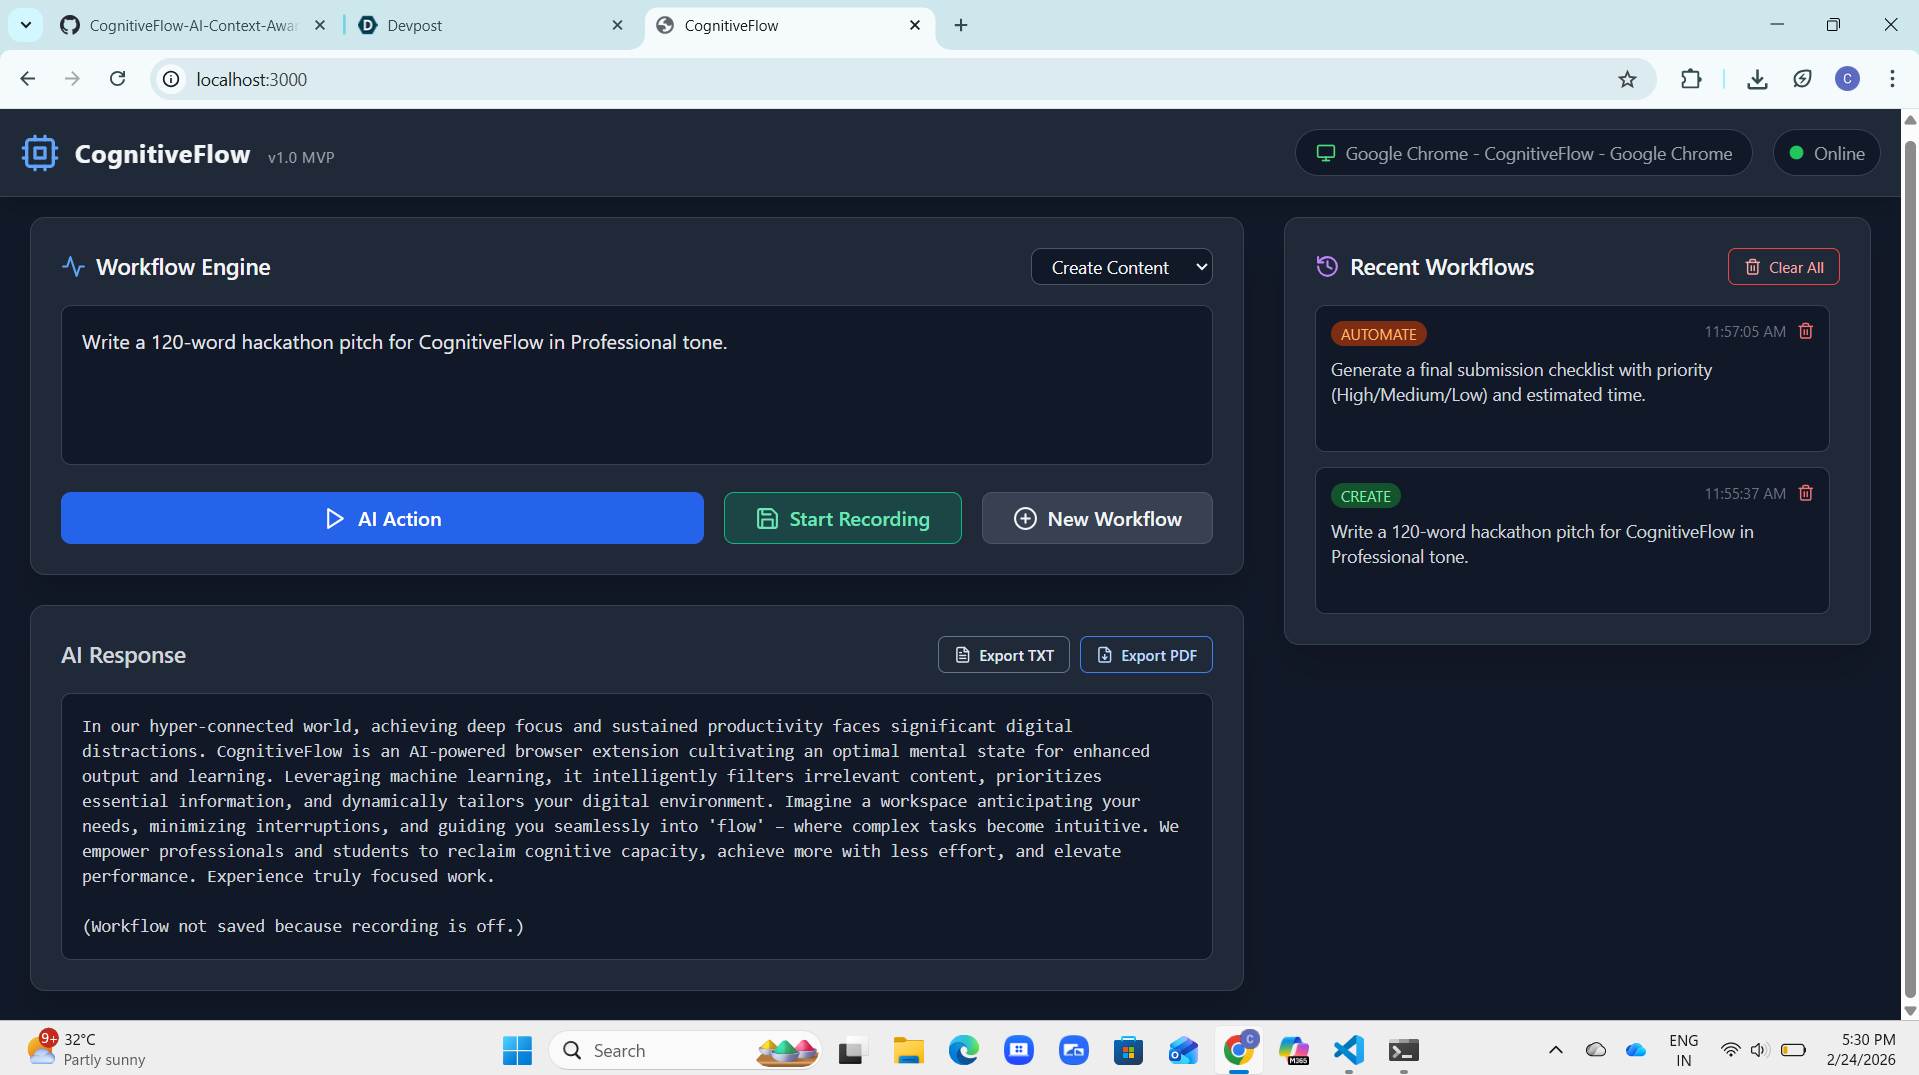Open the Create Content mode dropdown
The width and height of the screenshot is (1919, 1075).
(1121, 267)
